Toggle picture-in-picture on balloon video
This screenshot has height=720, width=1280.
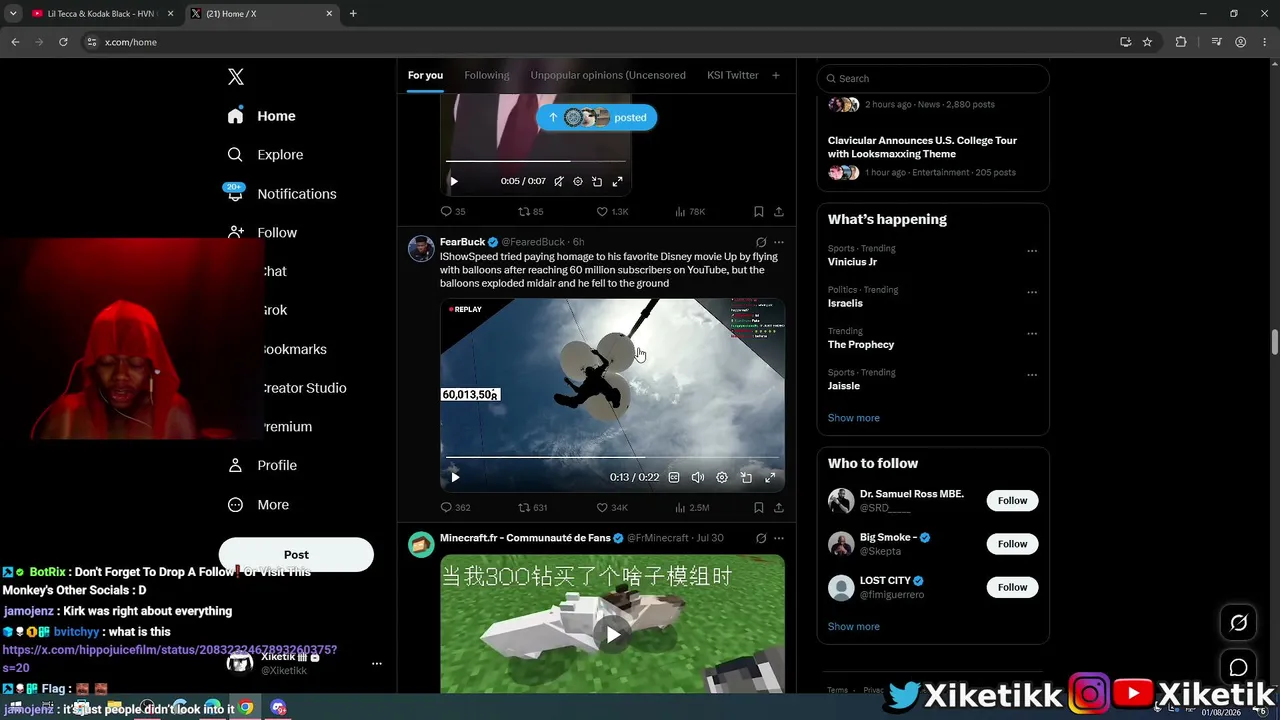click(x=746, y=477)
